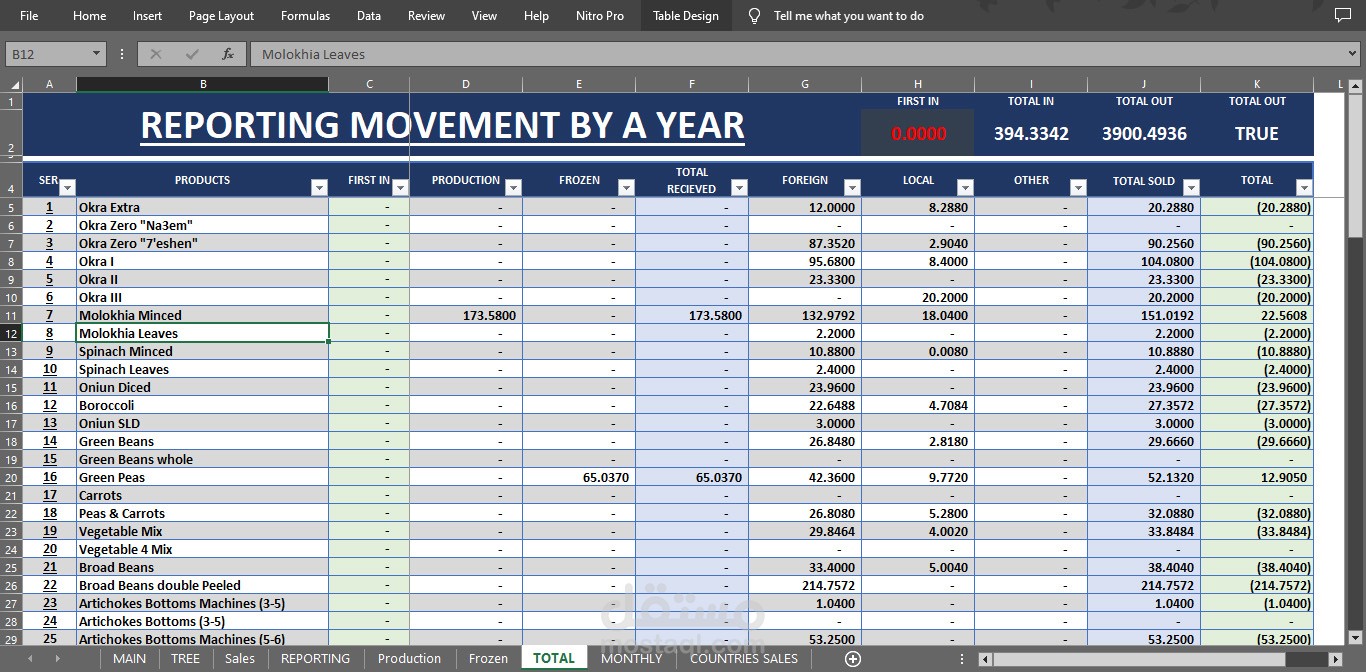Screen dimensions: 1366x672
Task: Click the Enter checkmark icon in formula bar
Action: pos(192,54)
